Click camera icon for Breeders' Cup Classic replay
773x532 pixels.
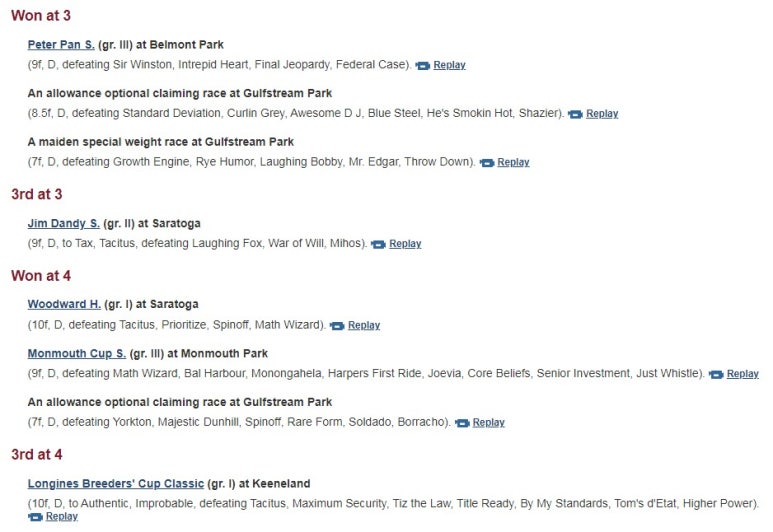(x=35, y=517)
